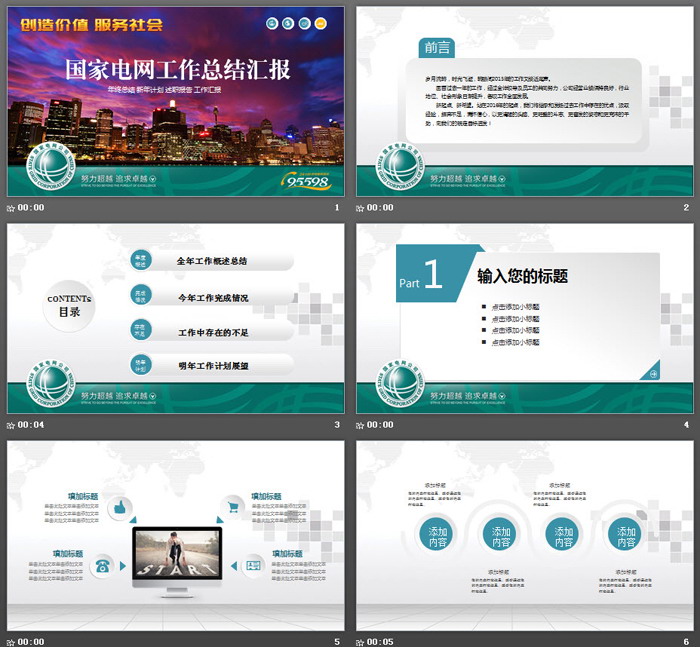Click the transition star icon under slide 4
700x647 pixels.
coord(361,425)
